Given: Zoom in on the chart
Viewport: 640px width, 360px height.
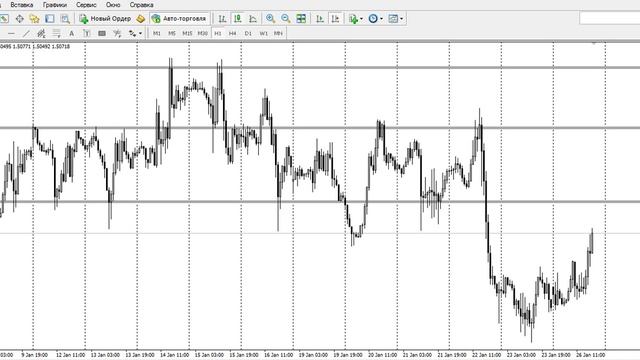Looking at the screenshot, I should (270, 18).
